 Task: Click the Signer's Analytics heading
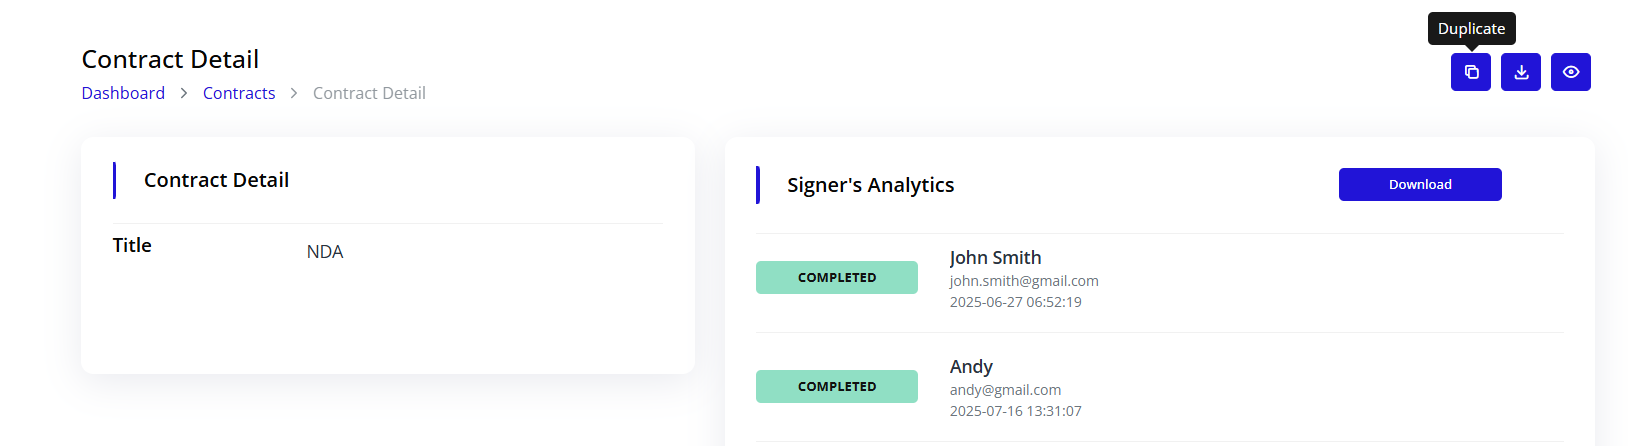[870, 185]
